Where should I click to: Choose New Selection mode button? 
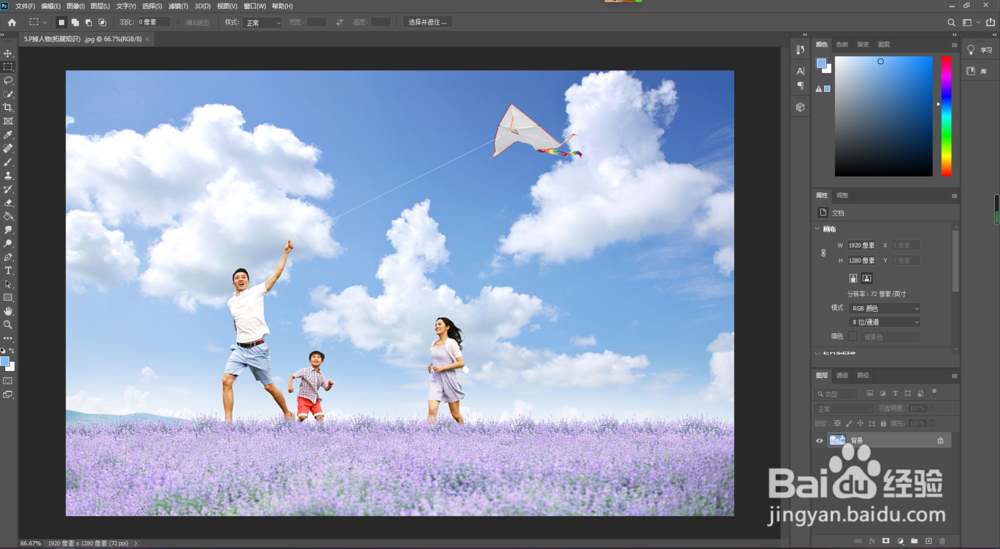click(x=61, y=22)
